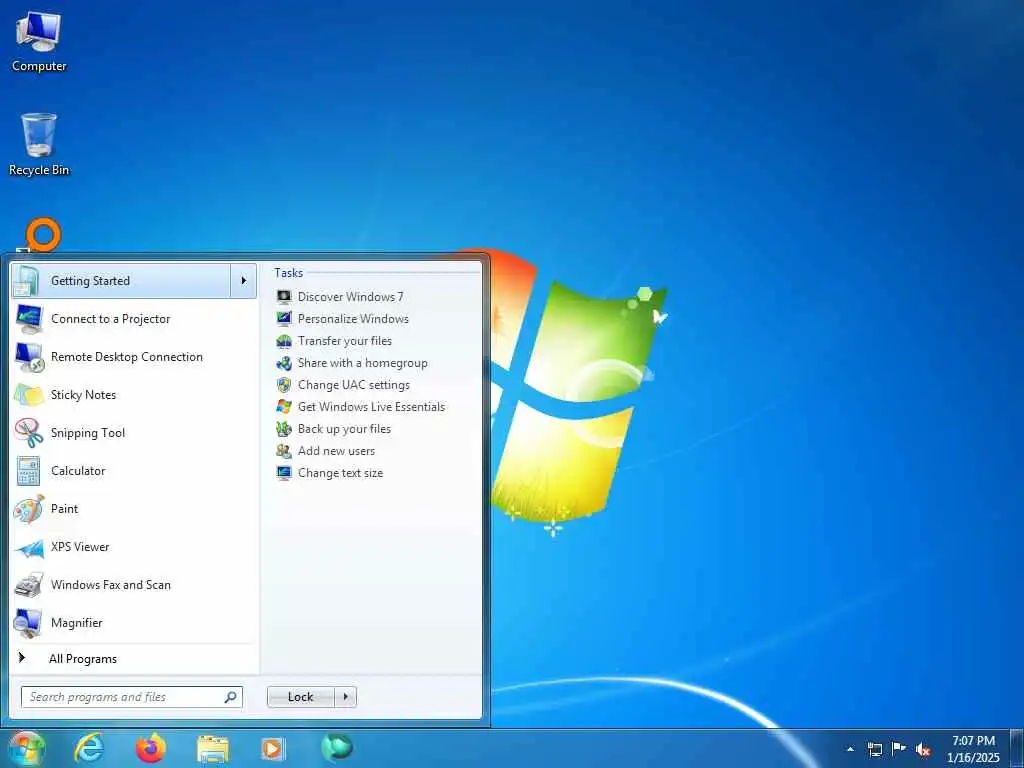Click the Change text size icon
The image size is (1024, 768).
284,473
